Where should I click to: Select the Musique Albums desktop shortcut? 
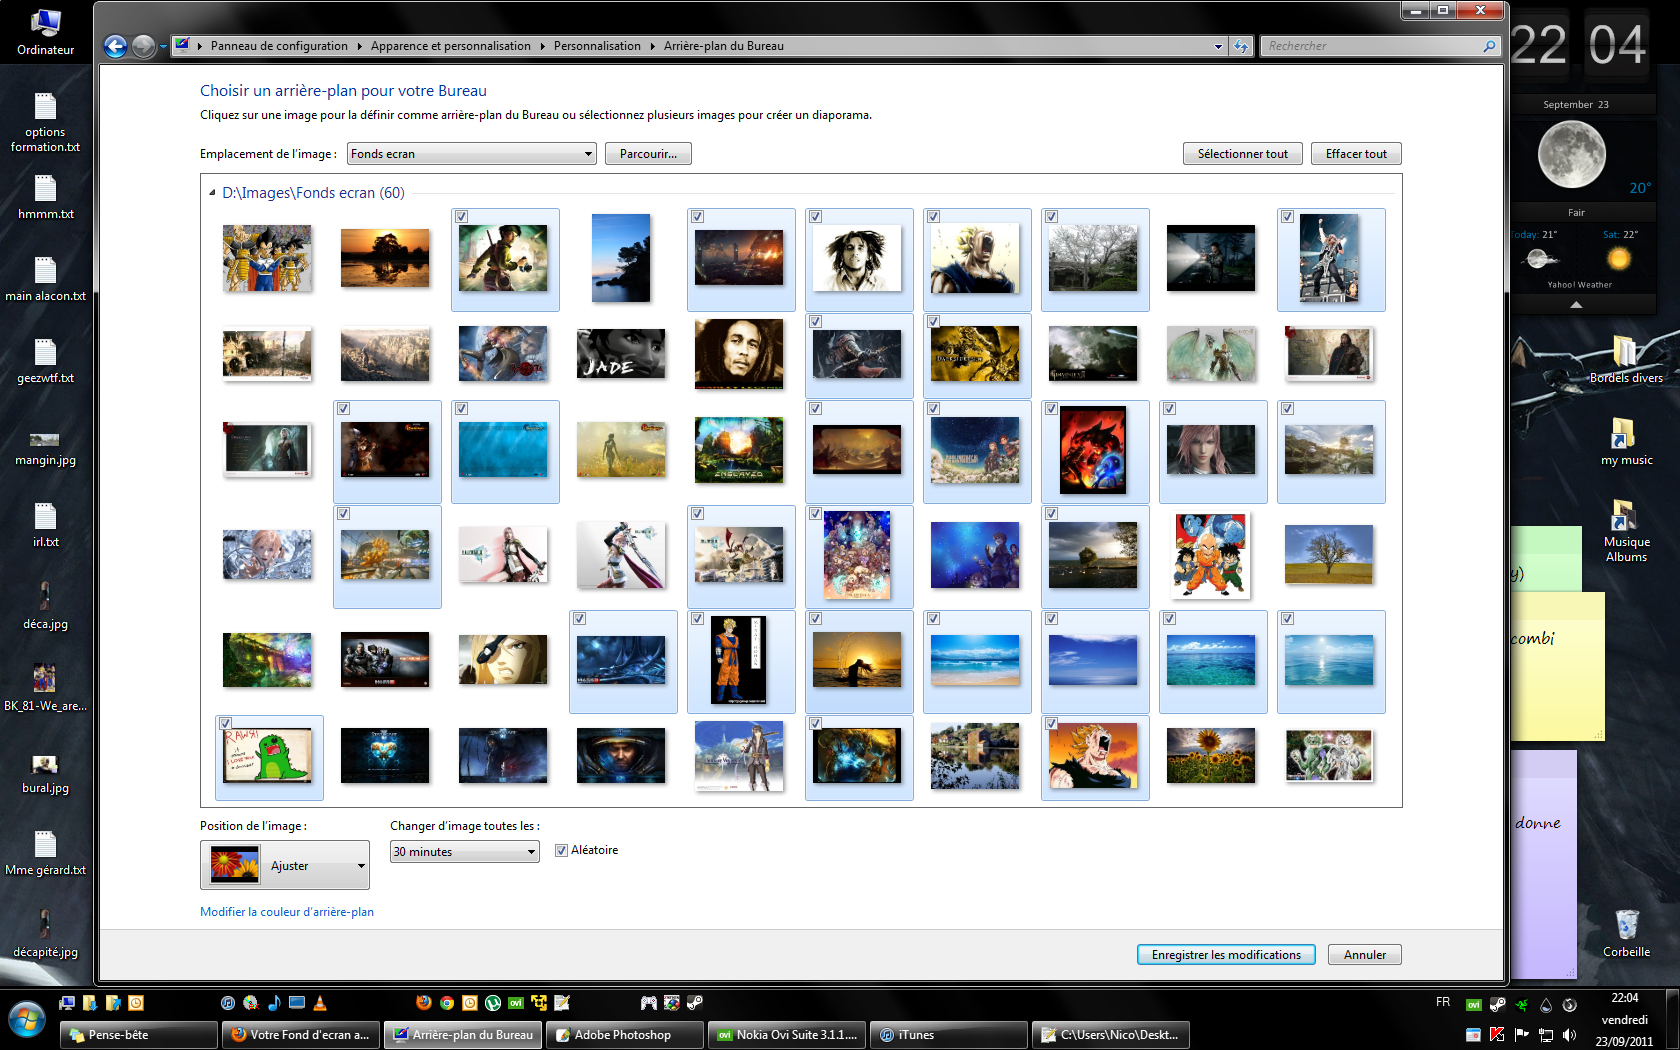(x=1626, y=530)
